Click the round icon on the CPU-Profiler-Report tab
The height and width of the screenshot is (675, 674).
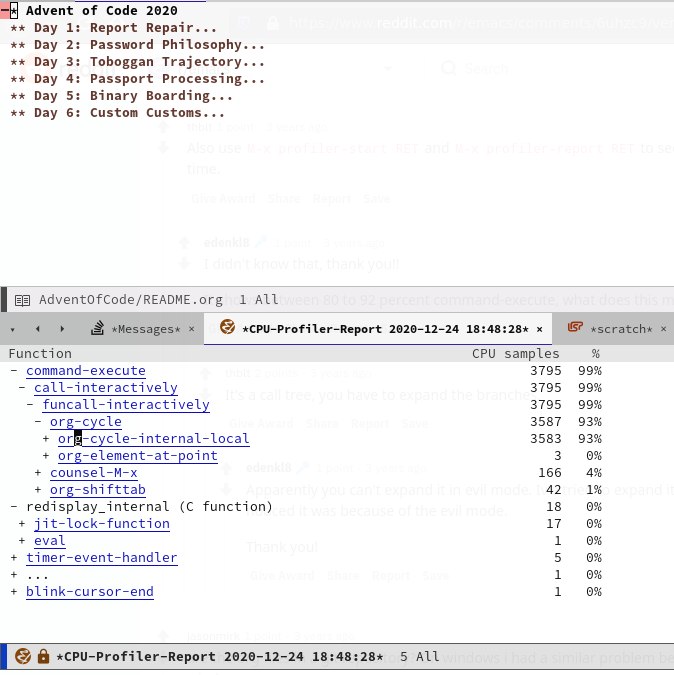[x=227, y=327]
